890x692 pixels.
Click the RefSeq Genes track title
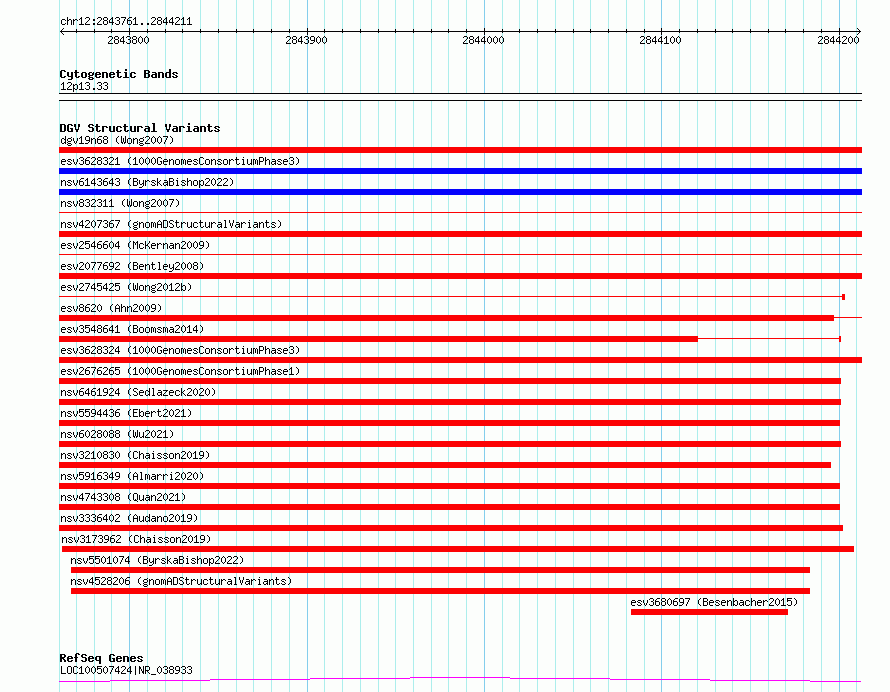[x=101, y=658]
